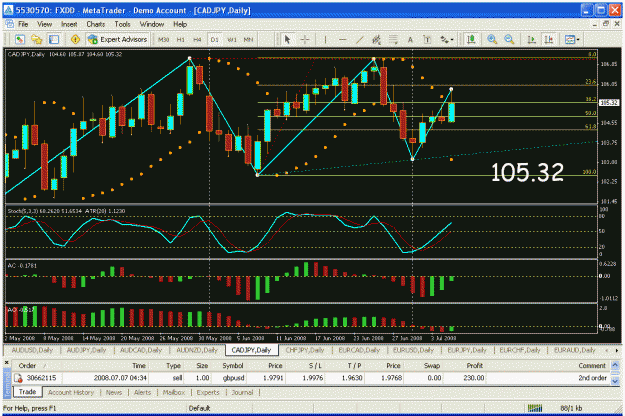Toggle chart auto scroll
The height and width of the screenshot is (416, 625).
pyautogui.click(x=531, y=39)
